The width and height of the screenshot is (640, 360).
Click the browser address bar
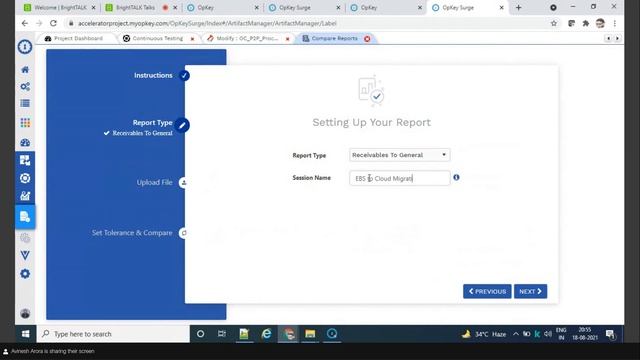(306, 24)
